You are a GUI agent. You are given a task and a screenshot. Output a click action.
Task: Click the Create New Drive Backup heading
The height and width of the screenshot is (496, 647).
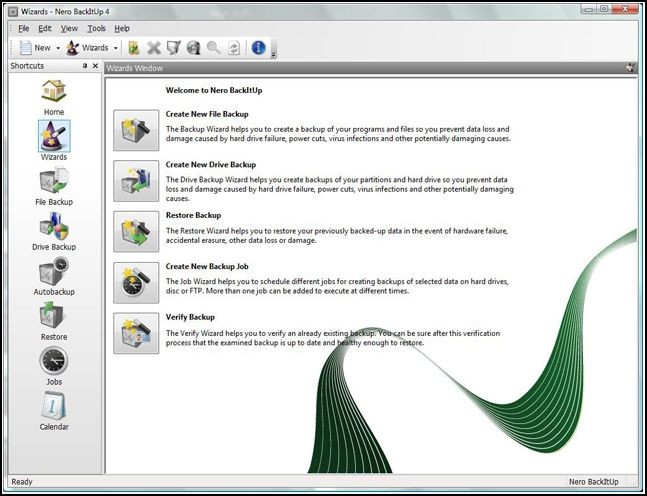pyautogui.click(x=211, y=164)
